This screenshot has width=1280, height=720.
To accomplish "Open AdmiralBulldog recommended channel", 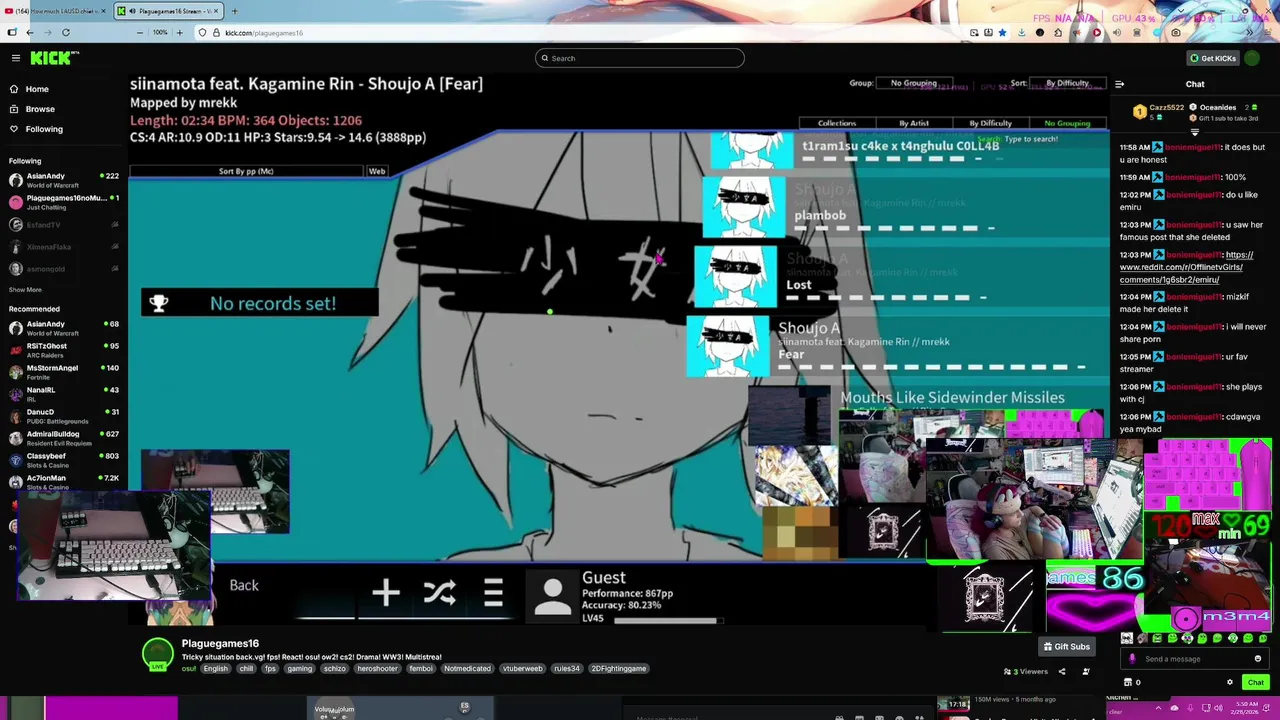I will (64, 438).
